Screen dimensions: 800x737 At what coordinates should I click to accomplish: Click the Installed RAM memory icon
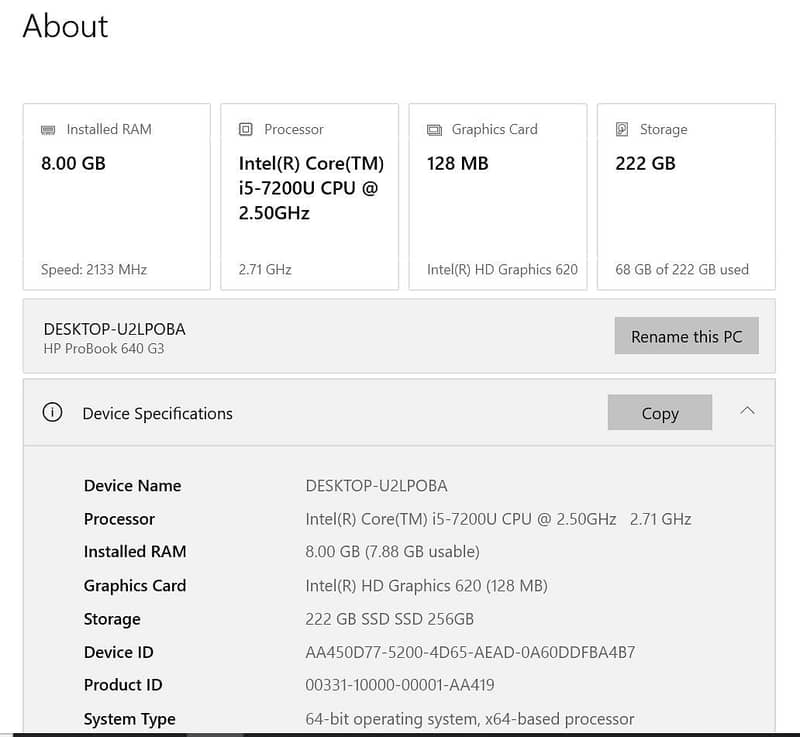coord(48,130)
